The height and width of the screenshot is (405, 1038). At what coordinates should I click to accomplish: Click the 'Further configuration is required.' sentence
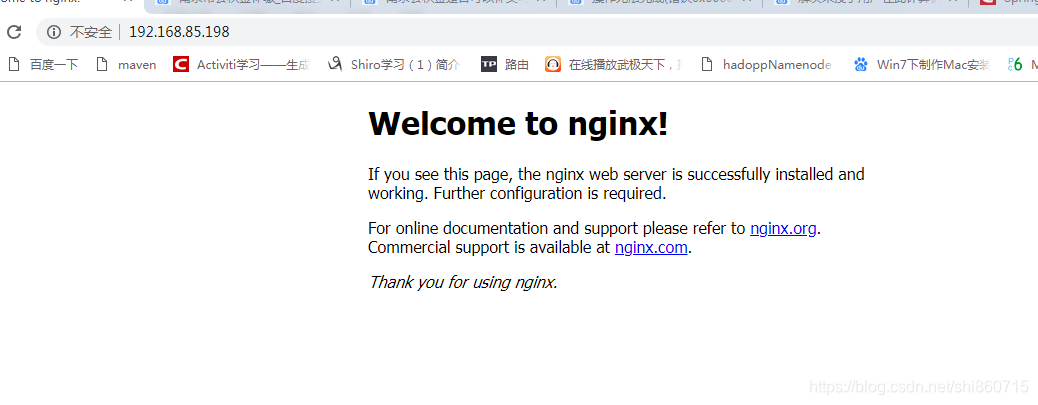[x=549, y=194]
